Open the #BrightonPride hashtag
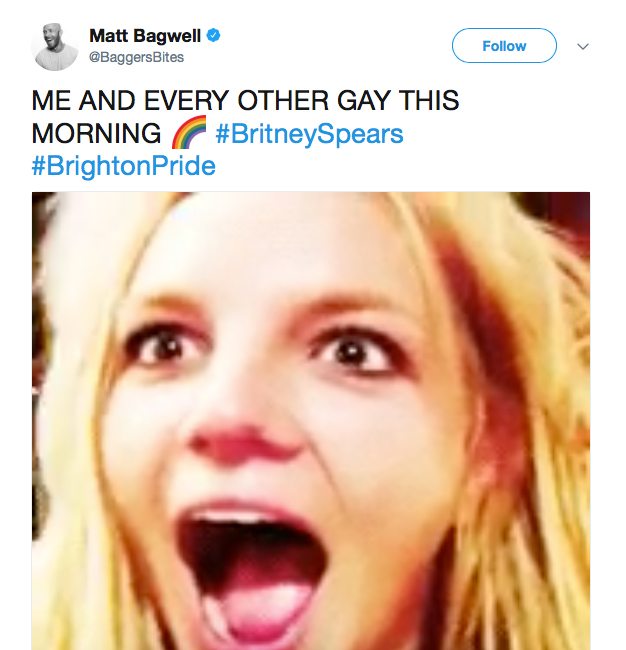 (124, 165)
